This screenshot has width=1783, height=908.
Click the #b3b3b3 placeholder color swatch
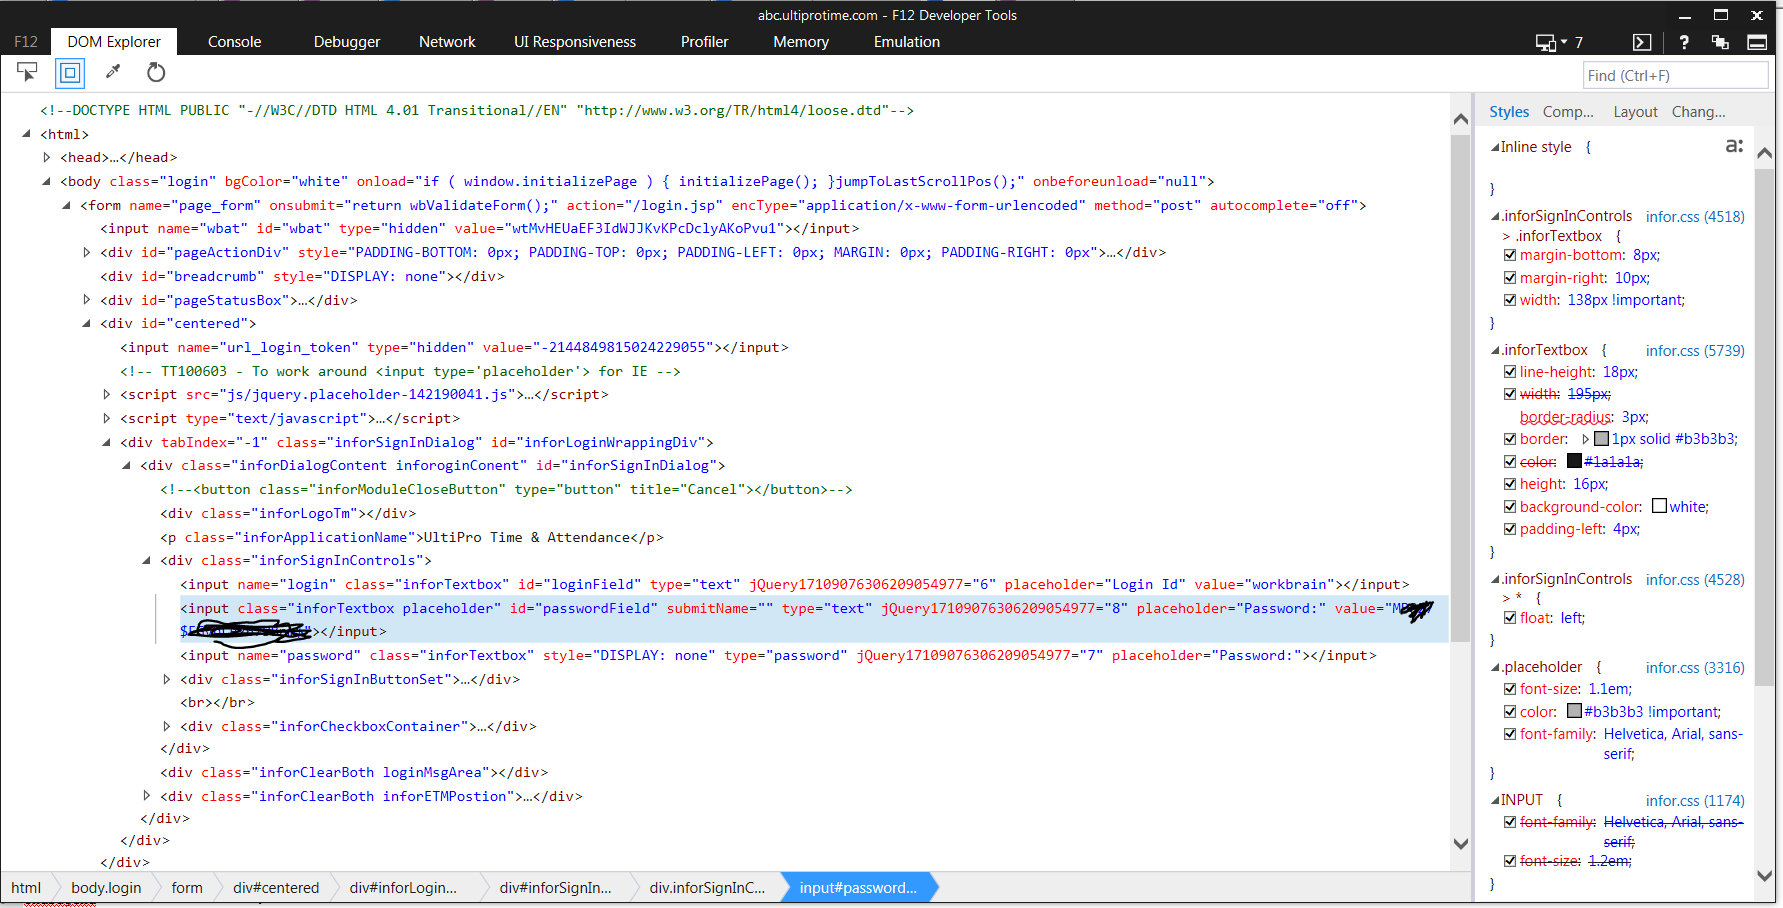click(1574, 711)
